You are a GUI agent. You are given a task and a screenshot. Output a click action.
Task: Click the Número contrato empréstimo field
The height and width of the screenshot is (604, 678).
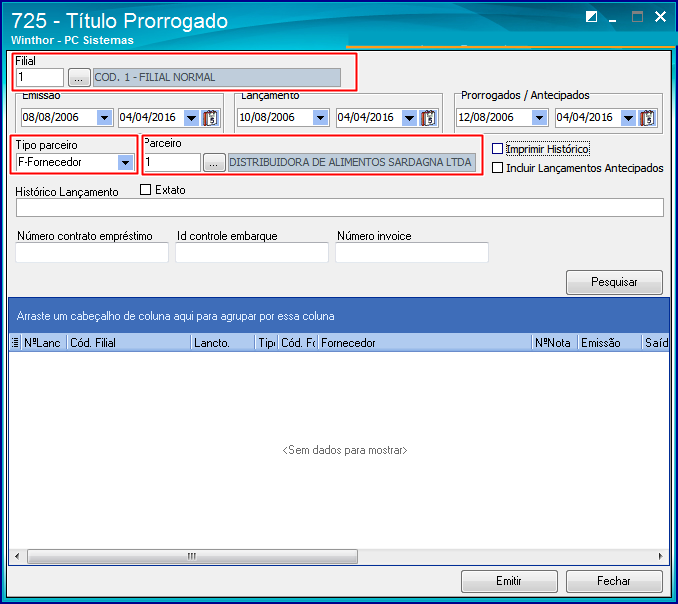click(x=92, y=252)
